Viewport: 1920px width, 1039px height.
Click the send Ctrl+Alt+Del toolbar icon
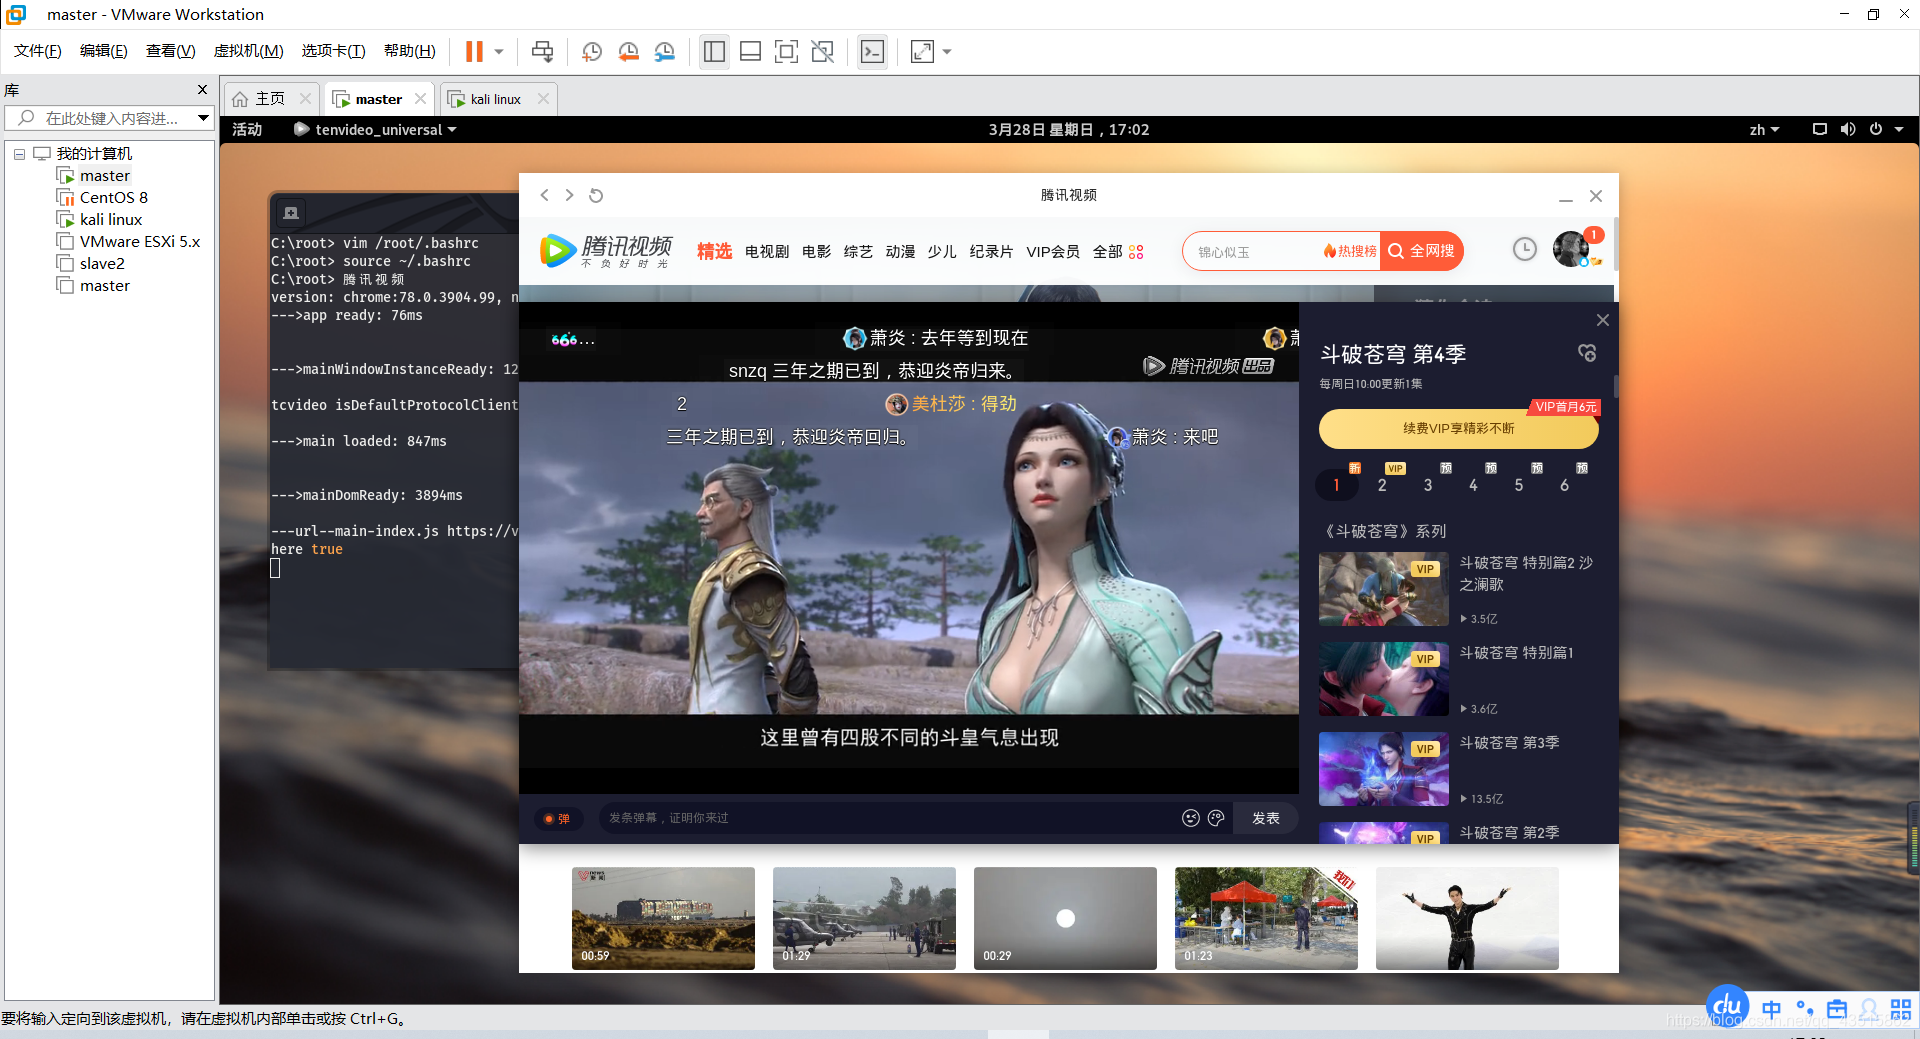pyautogui.click(x=542, y=51)
